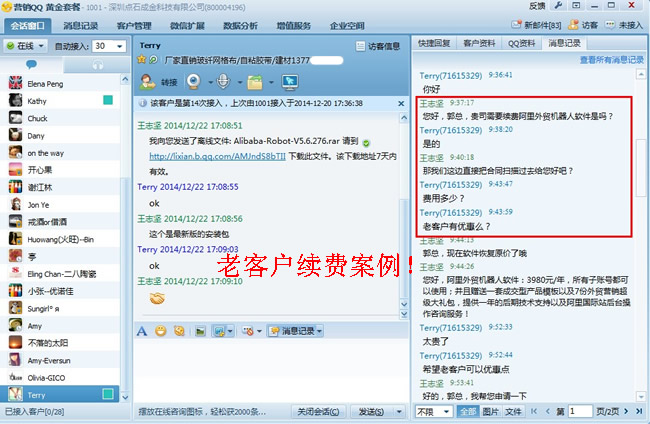Open the auto-accept count 30 dropdown
Viewport: 650px width, 424px height.
(109, 46)
